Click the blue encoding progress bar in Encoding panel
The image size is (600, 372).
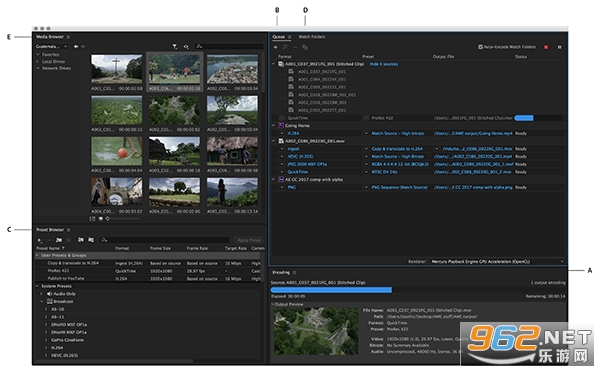[x=331, y=290]
